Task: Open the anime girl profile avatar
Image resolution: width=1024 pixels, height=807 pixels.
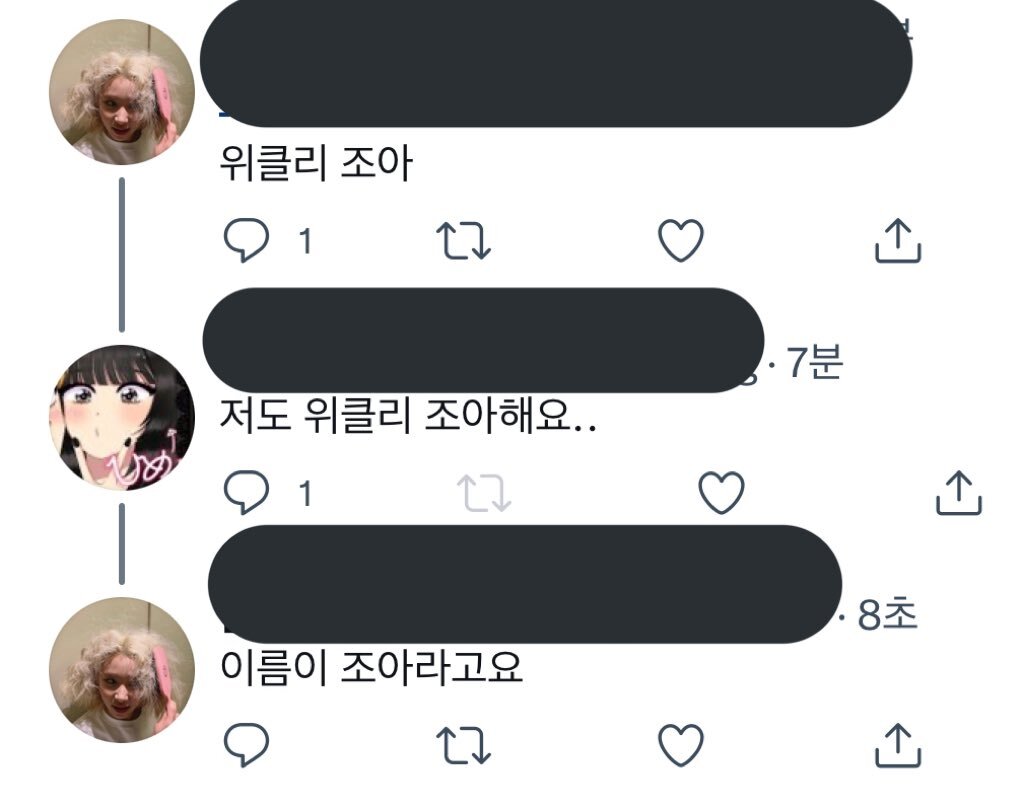Action: pyautogui.click(x=122, y=418)
